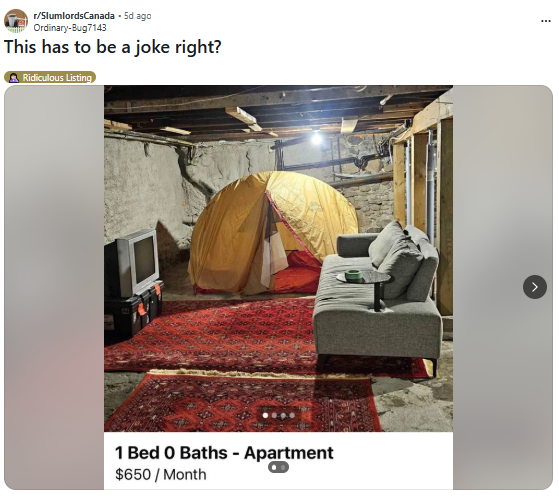
Task: Click the small pill indicator below listing title
Action: tap(278, 467)
